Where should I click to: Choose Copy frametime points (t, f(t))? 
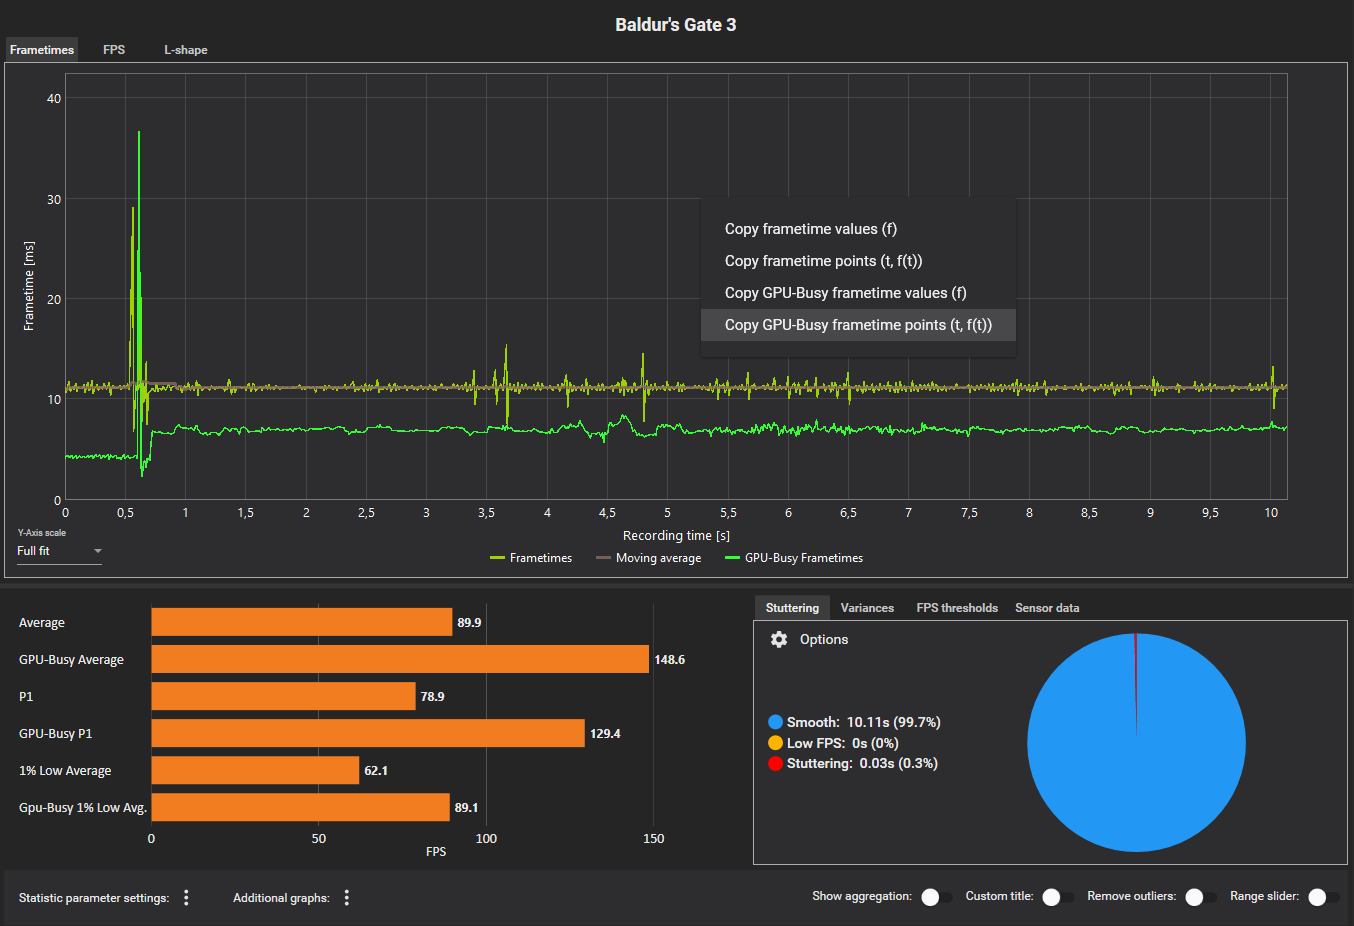click(858, 261)
